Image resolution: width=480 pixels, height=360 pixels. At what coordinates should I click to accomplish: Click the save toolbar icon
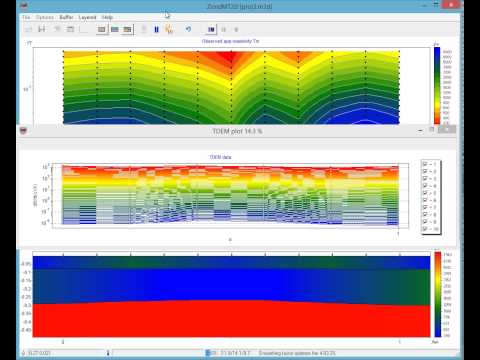coord(42,29)
